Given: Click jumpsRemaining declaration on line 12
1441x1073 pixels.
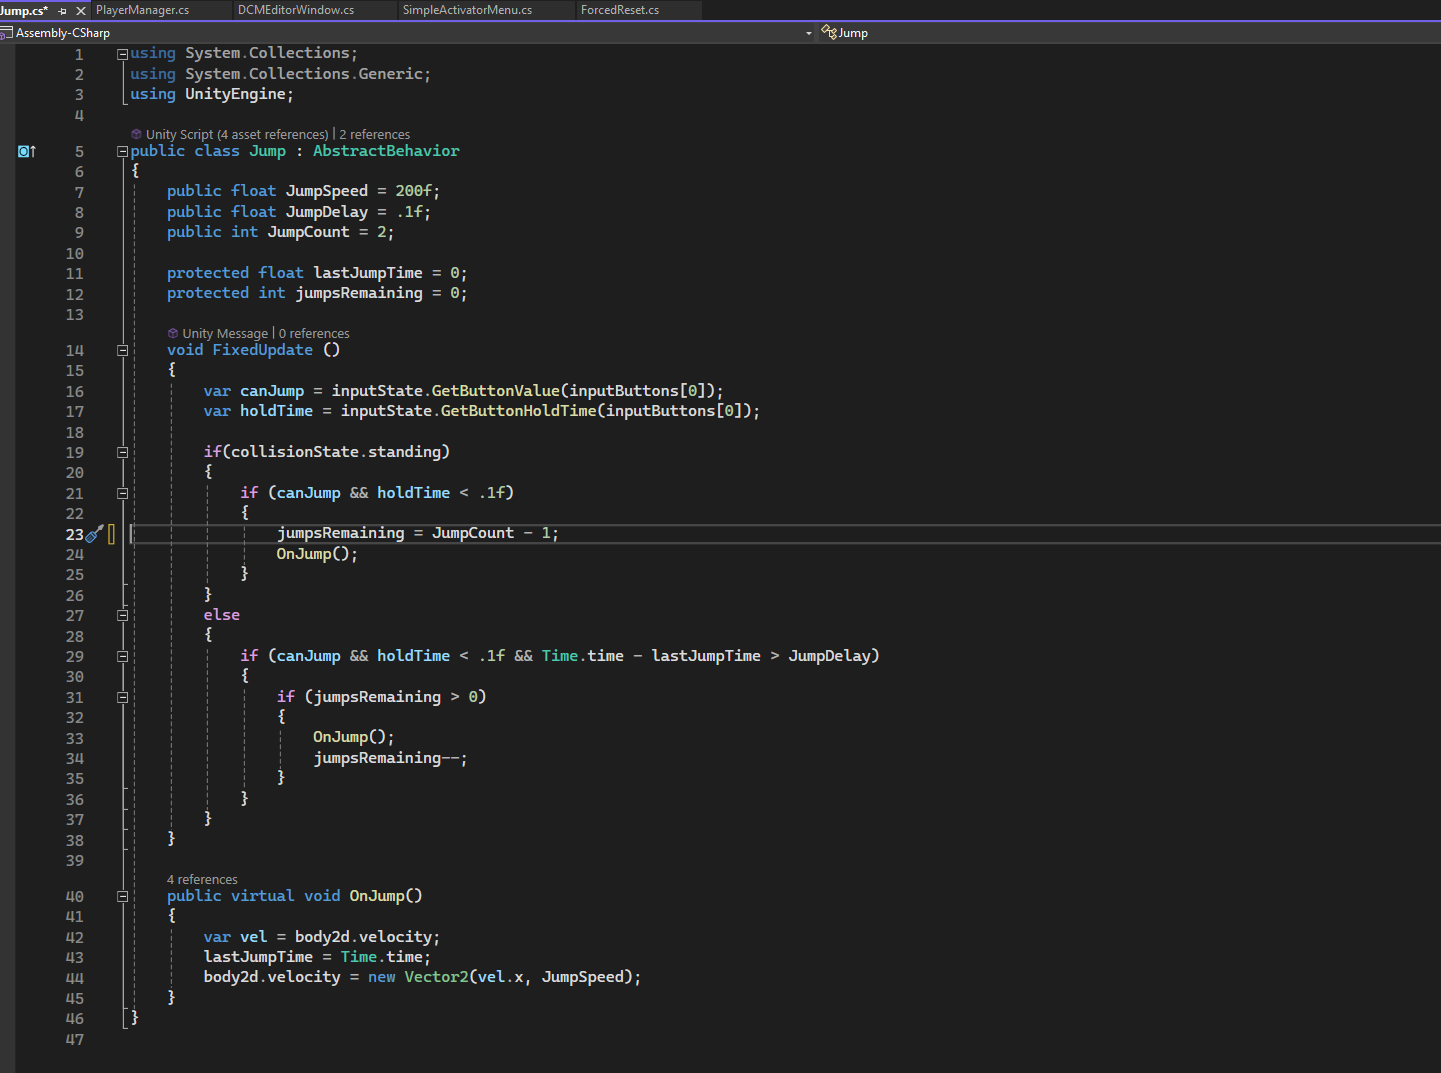Looking at the screenshot, I should 359,293.
